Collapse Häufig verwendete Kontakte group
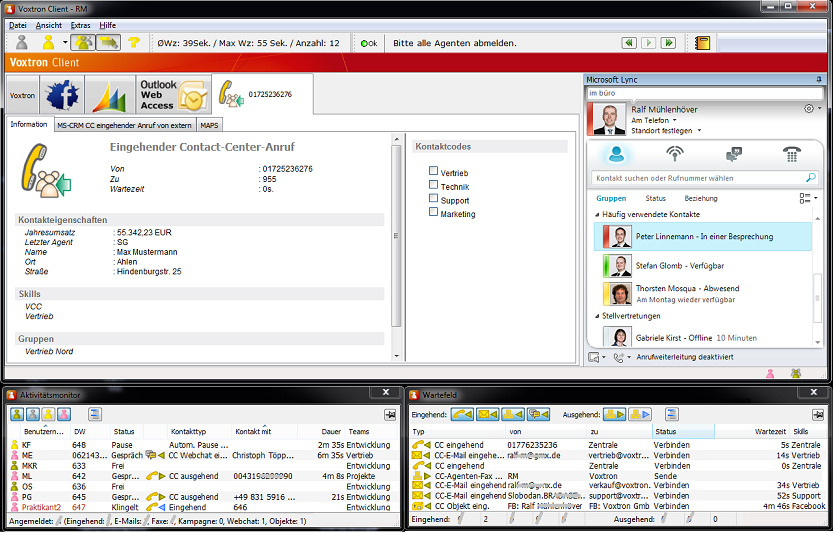The image size is (835, 533). [597, 215]
